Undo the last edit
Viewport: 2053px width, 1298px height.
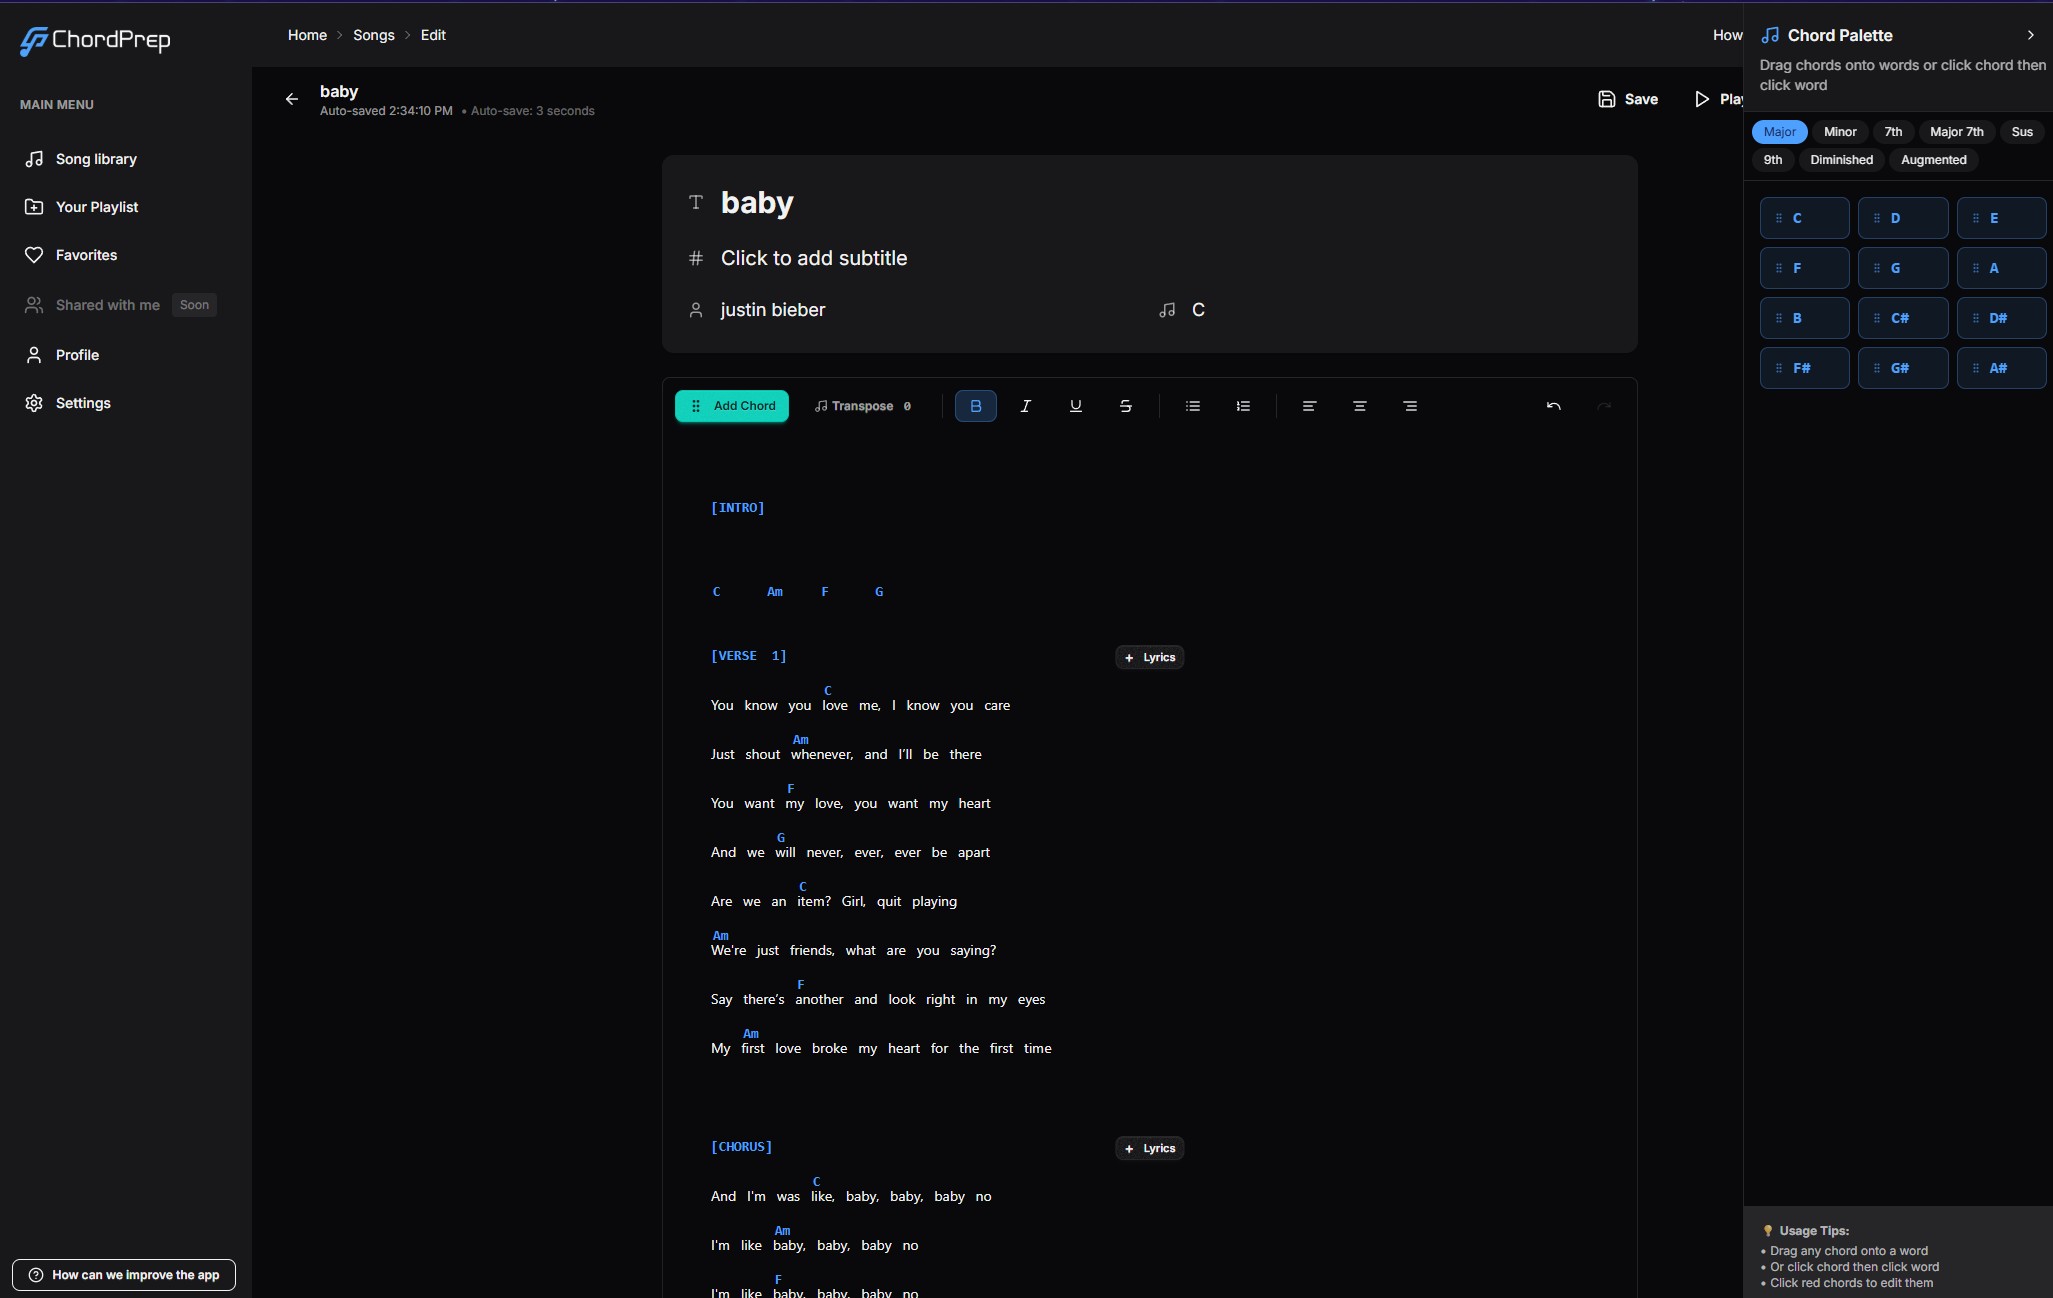[1554, 406]
